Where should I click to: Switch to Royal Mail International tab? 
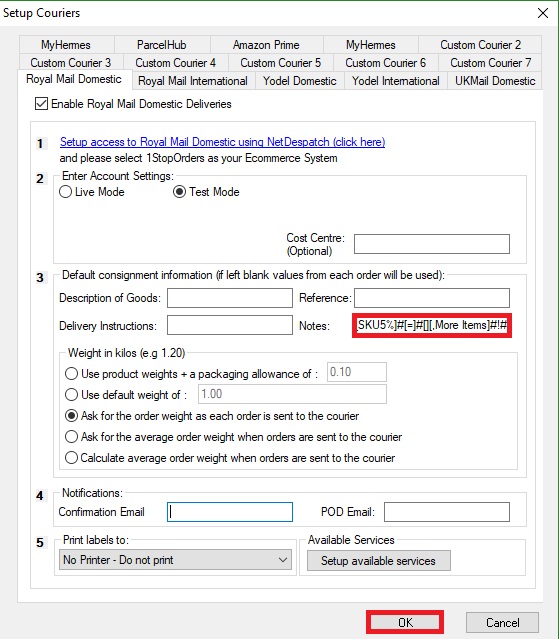tap(193, 81)
